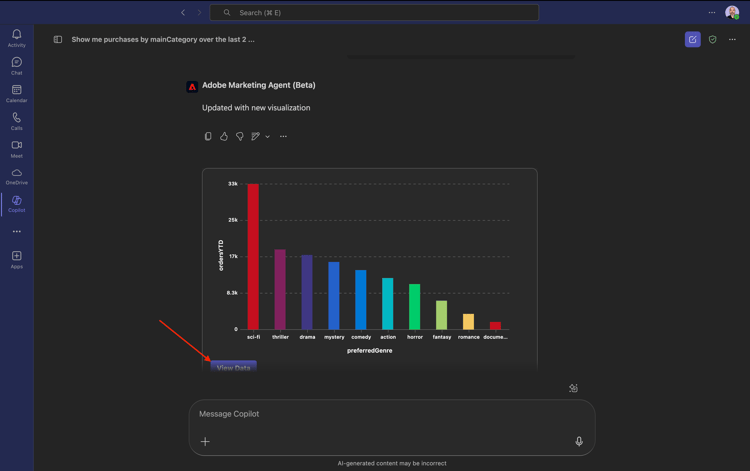Click the microphone dictation icon
The height and width of the screenshot is (471, 750).
click(579, 441)
